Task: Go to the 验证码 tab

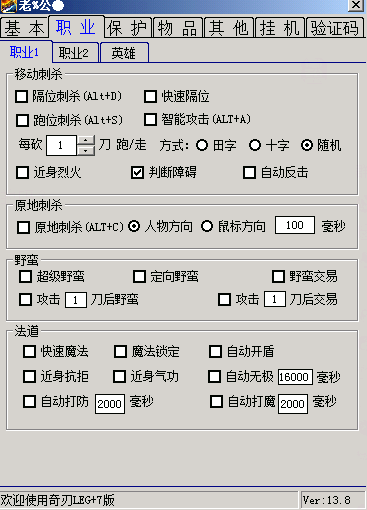Action: click(335, 28)
